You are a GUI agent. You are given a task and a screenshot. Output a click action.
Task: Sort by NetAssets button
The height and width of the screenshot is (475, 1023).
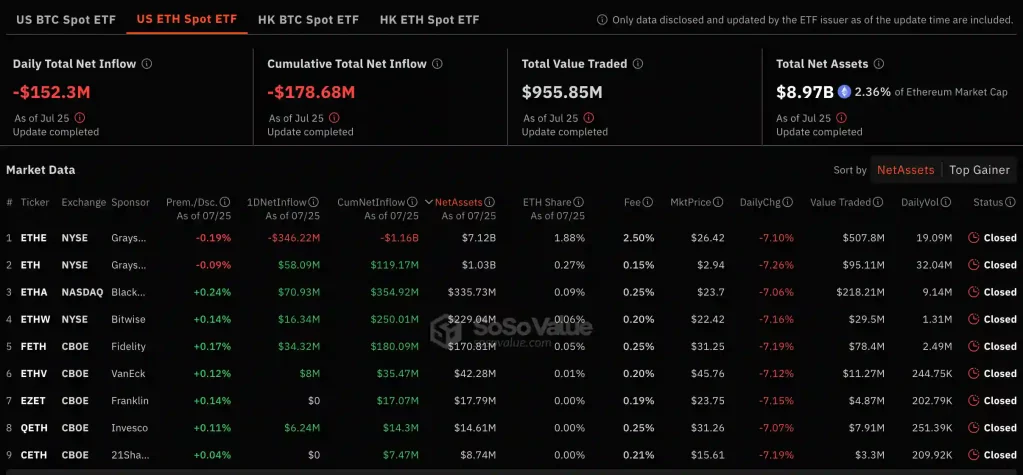tap(905, 170)
